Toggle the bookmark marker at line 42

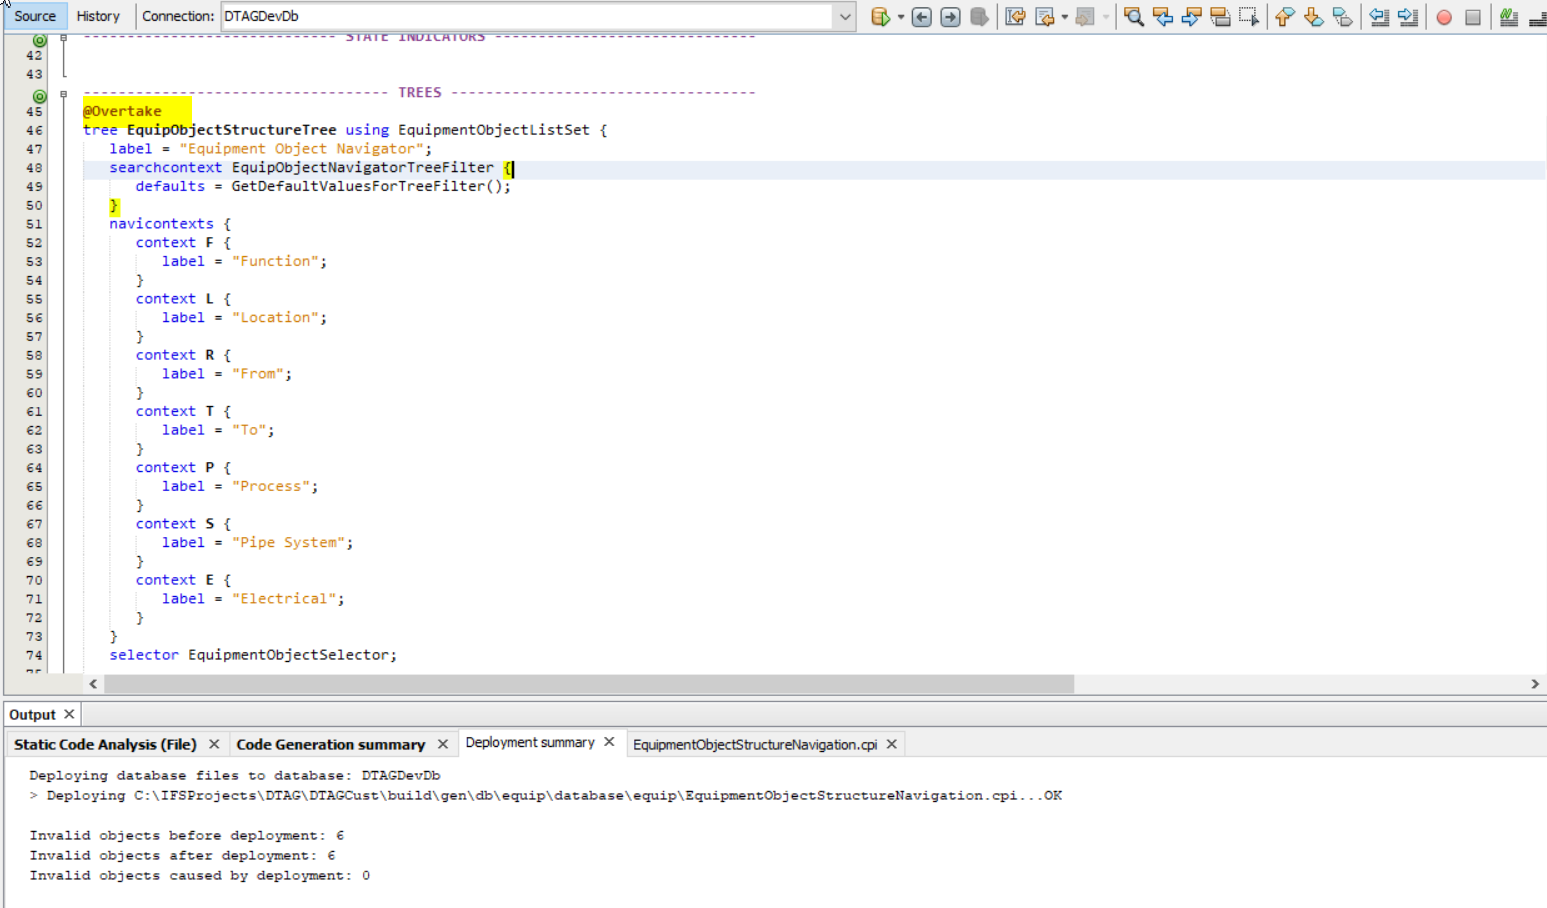tap(40, 41)
